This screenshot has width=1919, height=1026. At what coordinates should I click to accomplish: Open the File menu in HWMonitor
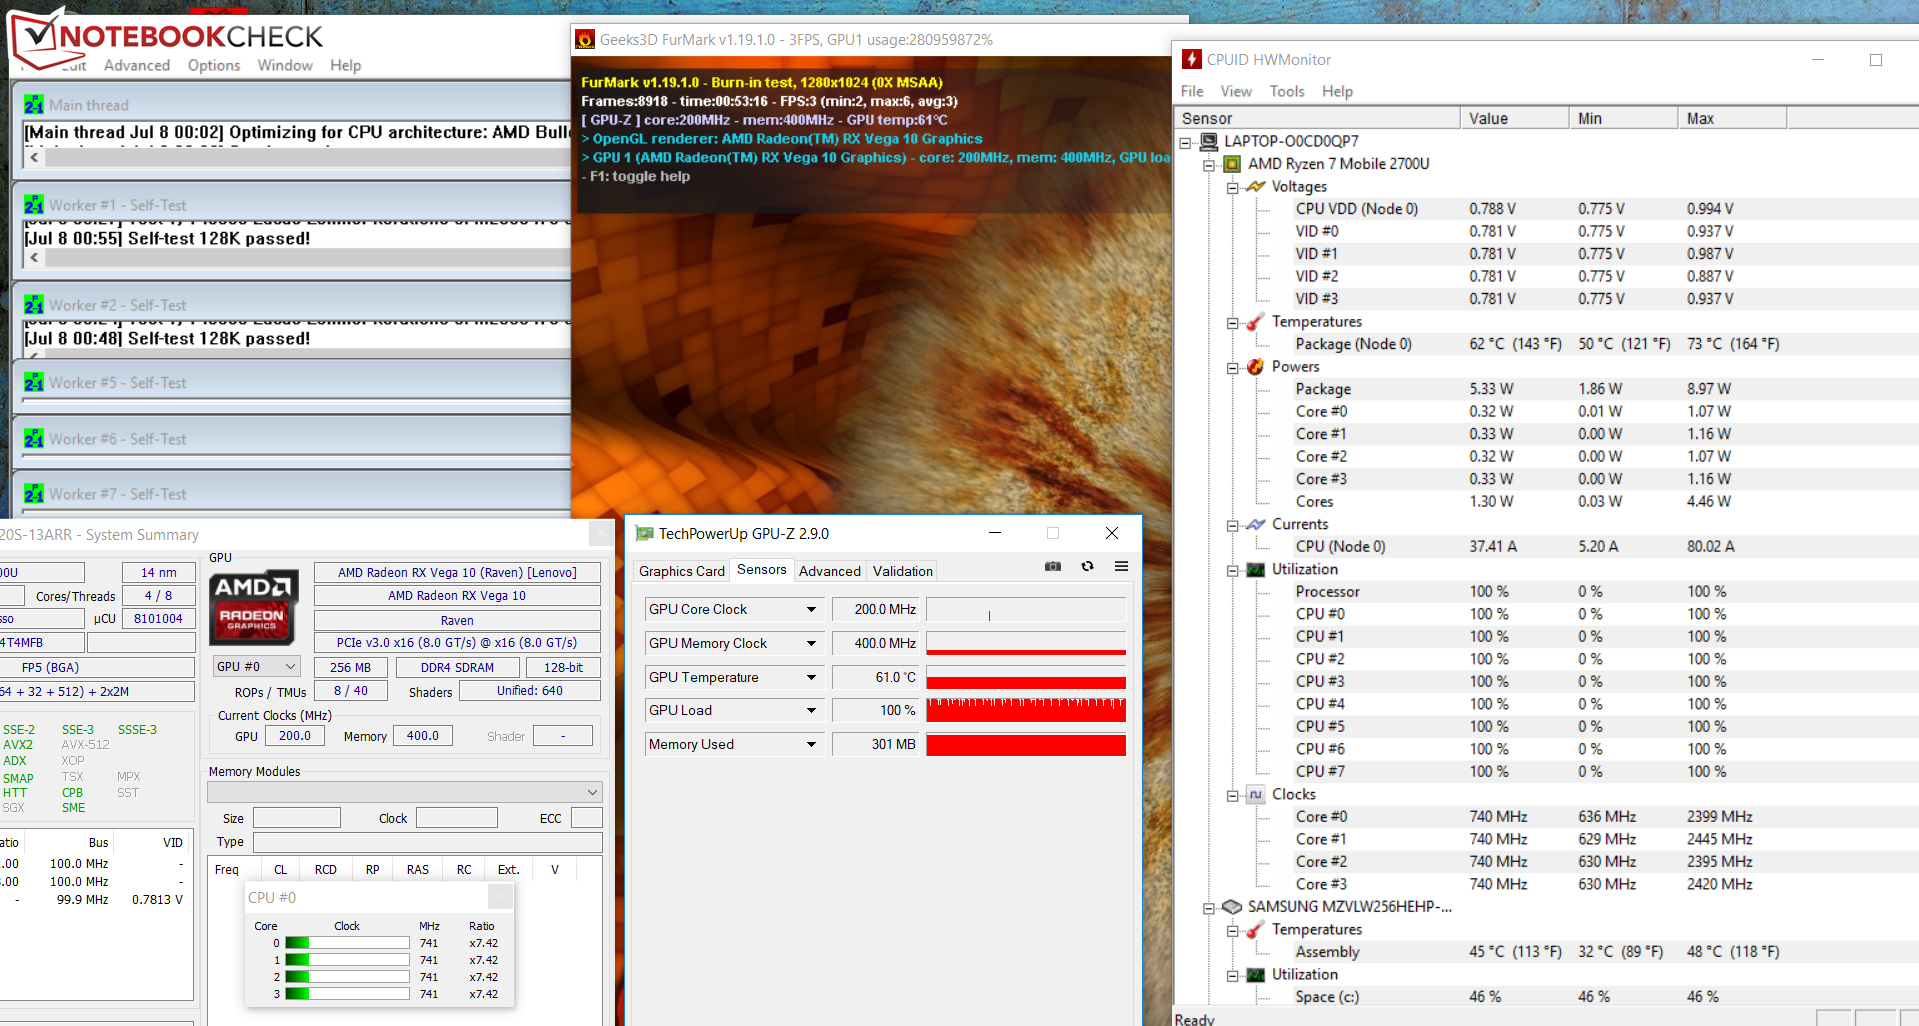pos(1192,91)
